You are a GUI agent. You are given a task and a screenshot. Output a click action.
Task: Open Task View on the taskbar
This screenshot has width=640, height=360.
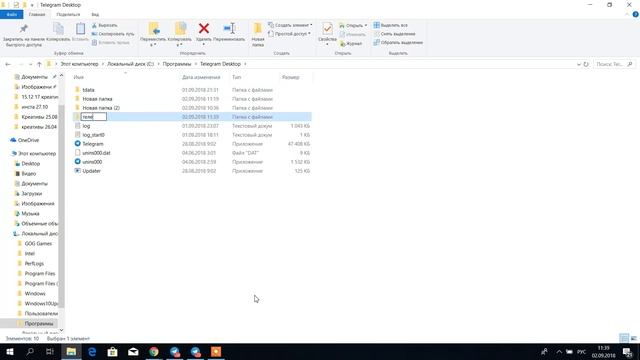50,351
